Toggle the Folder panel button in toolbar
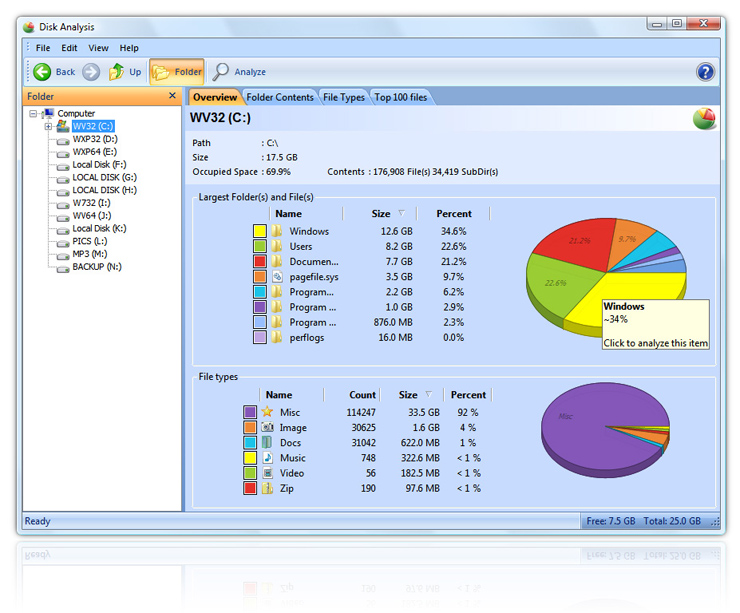 [x=177, y=72]
